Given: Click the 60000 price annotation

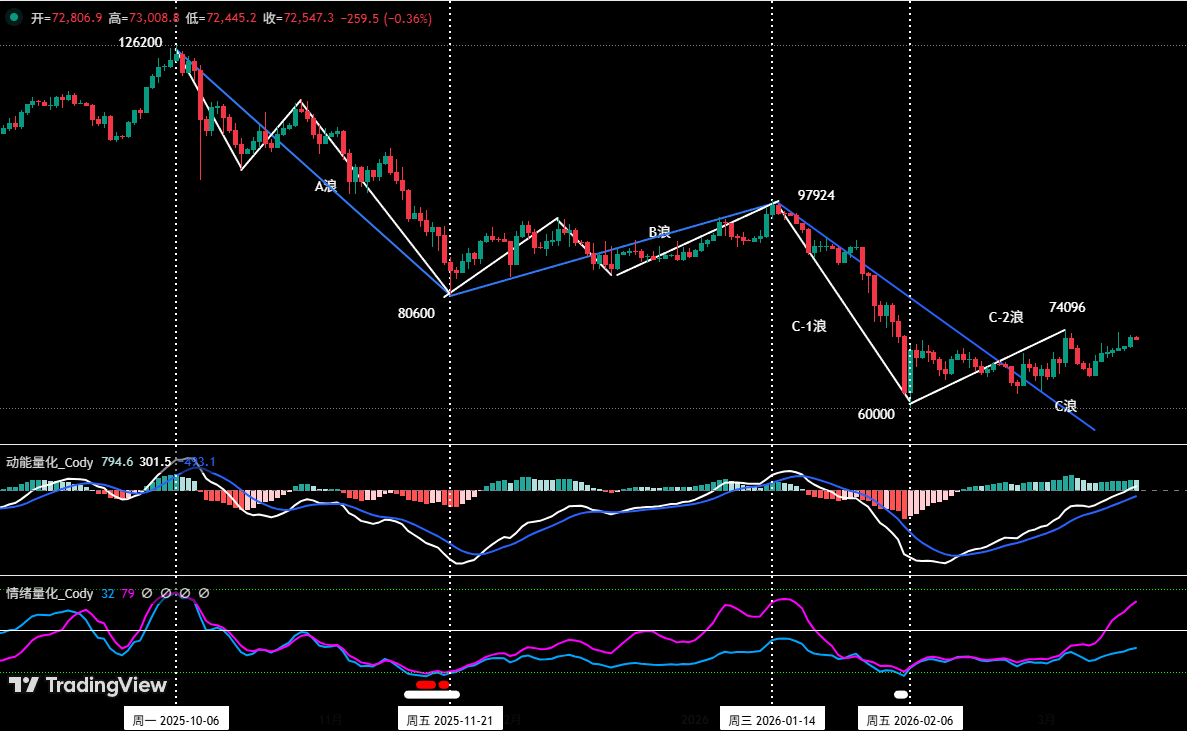Looking at the screenshot, I should 875,414.
